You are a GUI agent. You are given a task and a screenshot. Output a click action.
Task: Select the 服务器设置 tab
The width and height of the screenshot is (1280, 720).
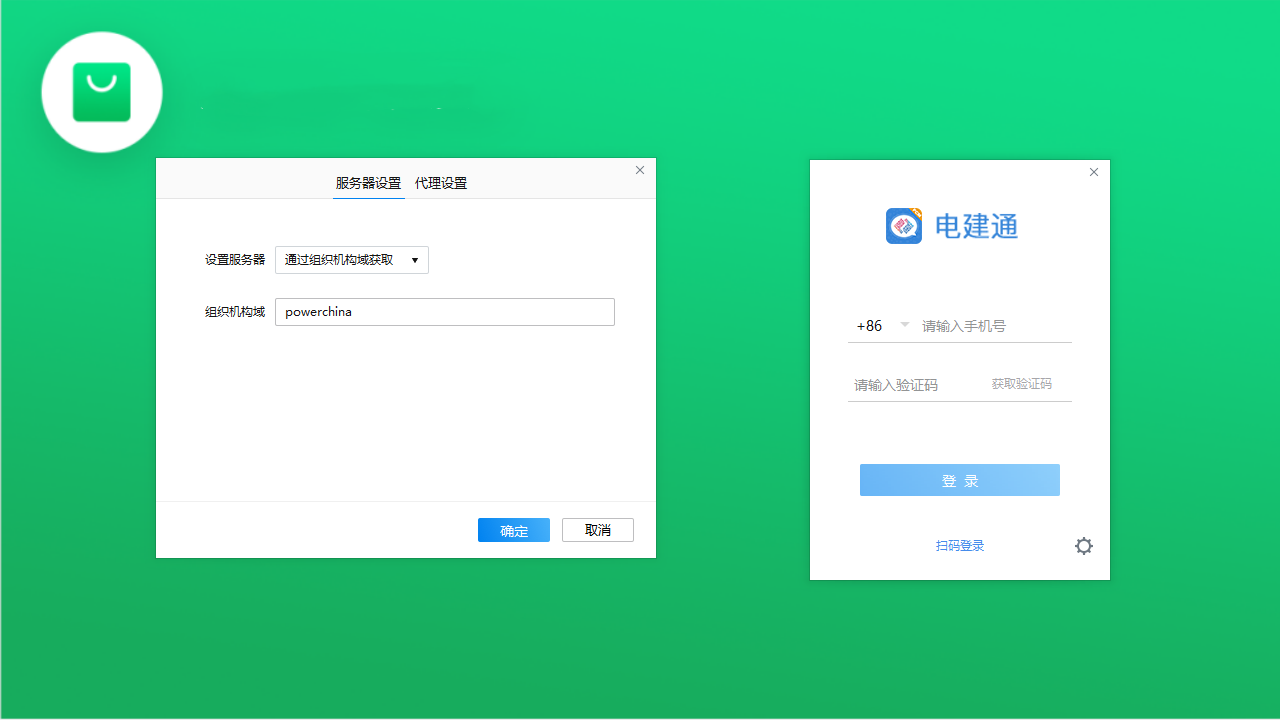click(x=368, y=183)
